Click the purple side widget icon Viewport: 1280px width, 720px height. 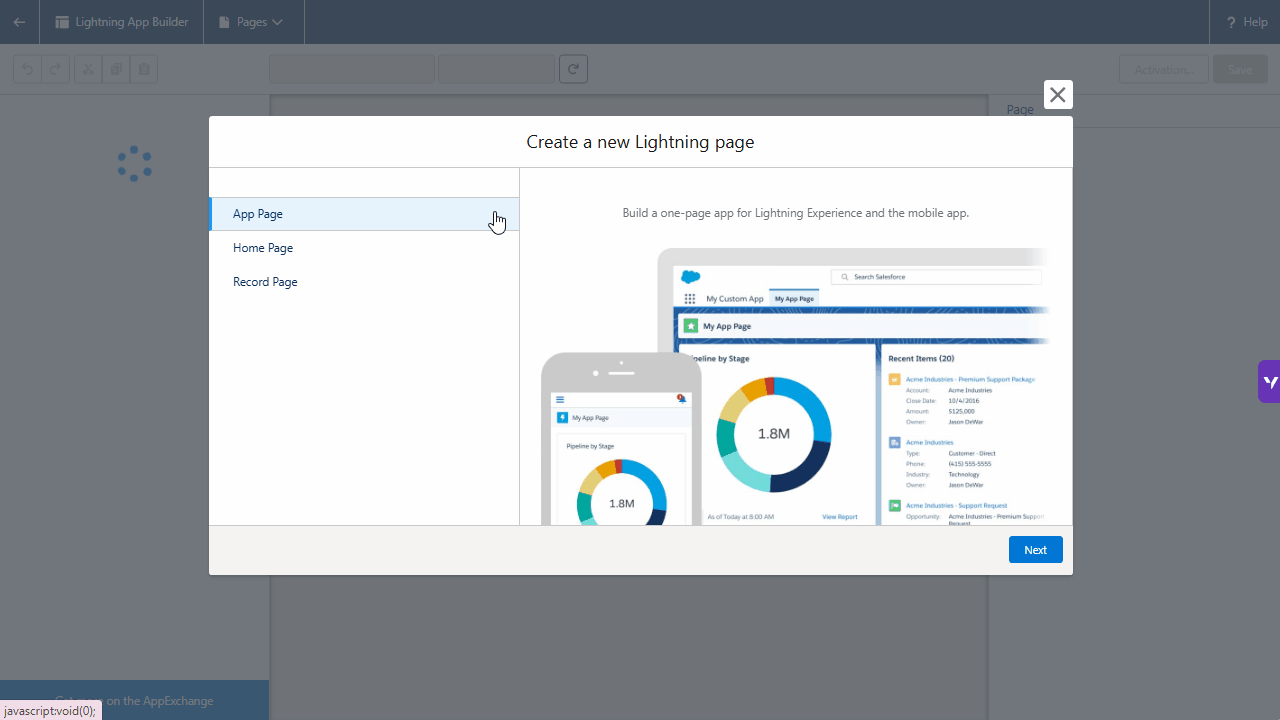[1269, 382]
